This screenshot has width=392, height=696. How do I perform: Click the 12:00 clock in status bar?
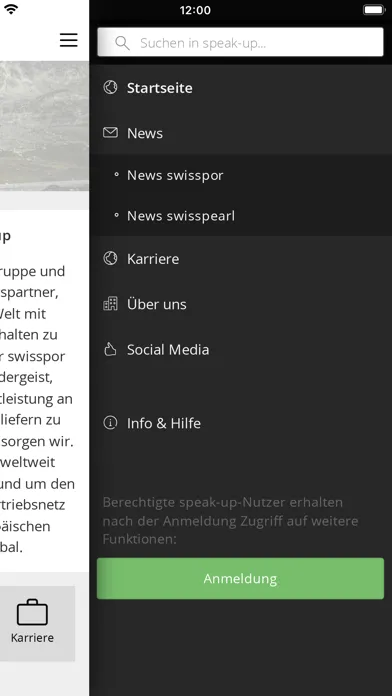[195, 10]
